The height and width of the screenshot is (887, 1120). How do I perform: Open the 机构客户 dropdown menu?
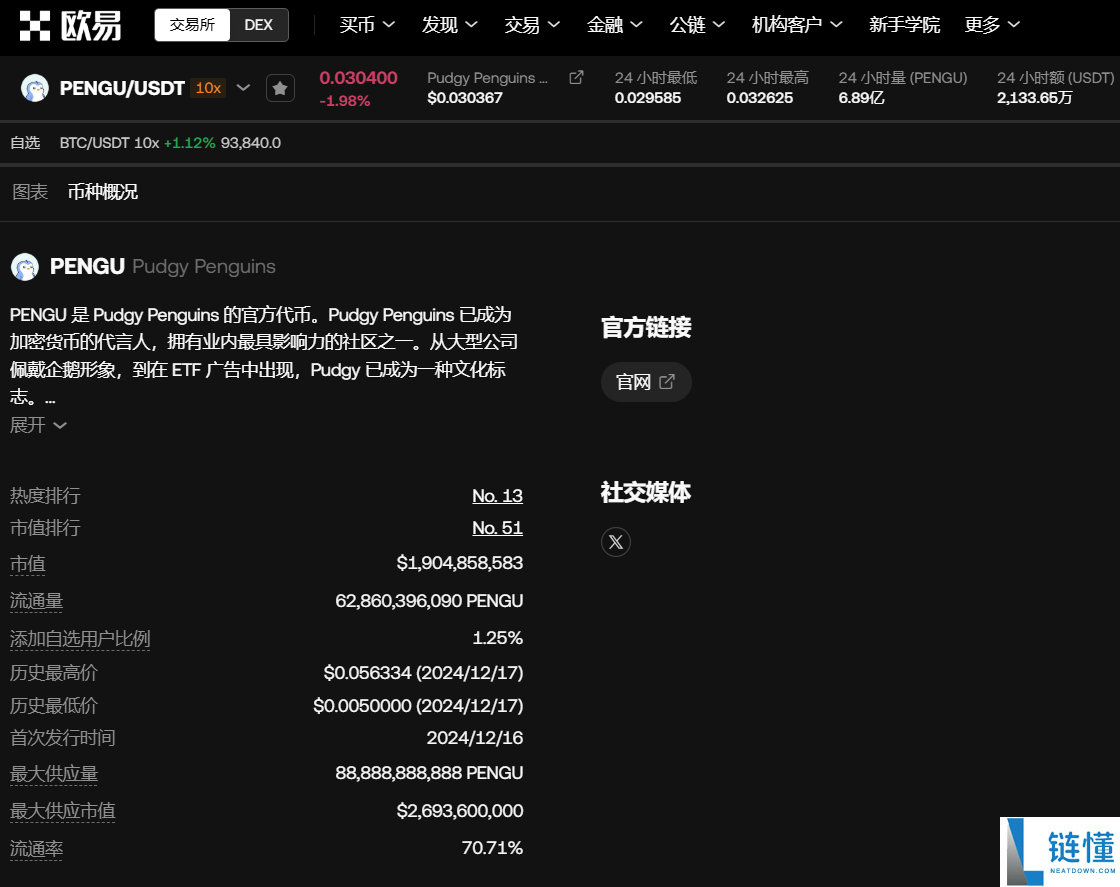pyautogui.click(x=797, y=25)
